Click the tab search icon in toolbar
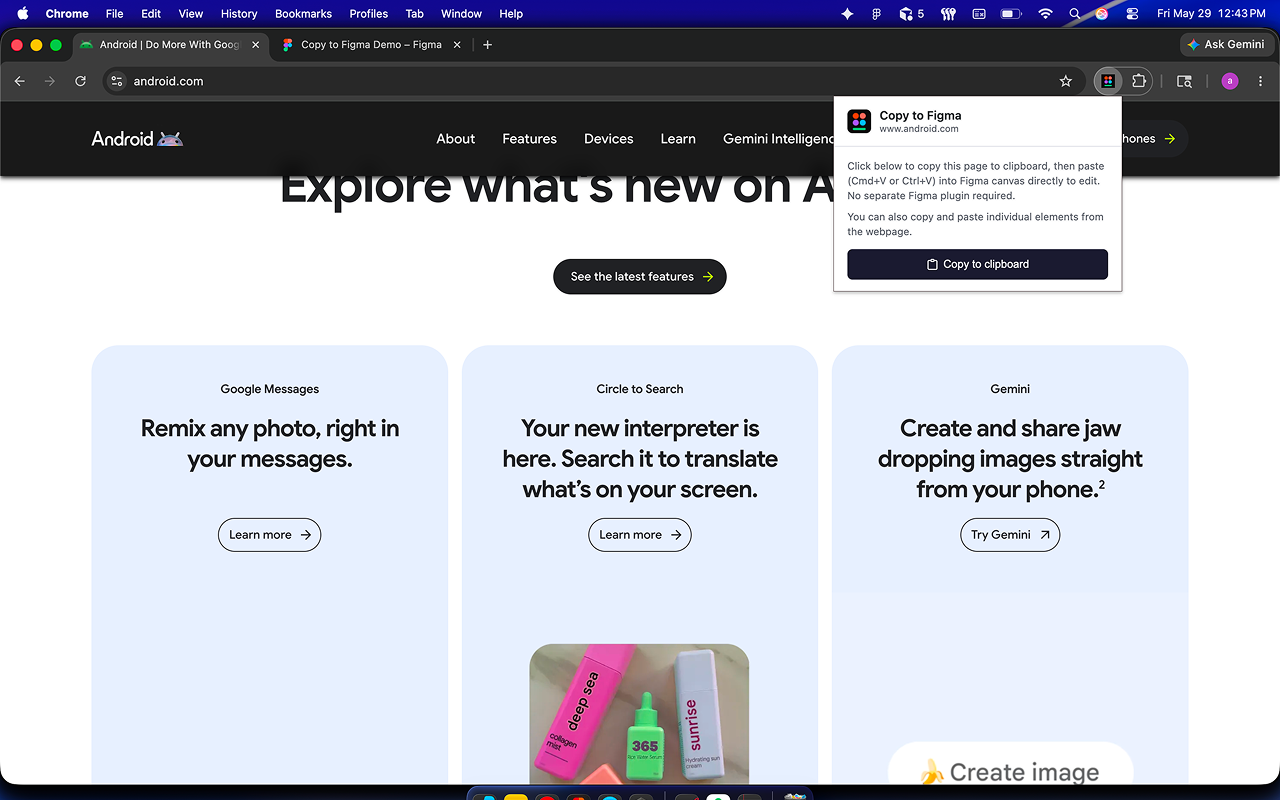Image resolution: width=1280 pixels, height=800 pixels. coord(1184,81)
